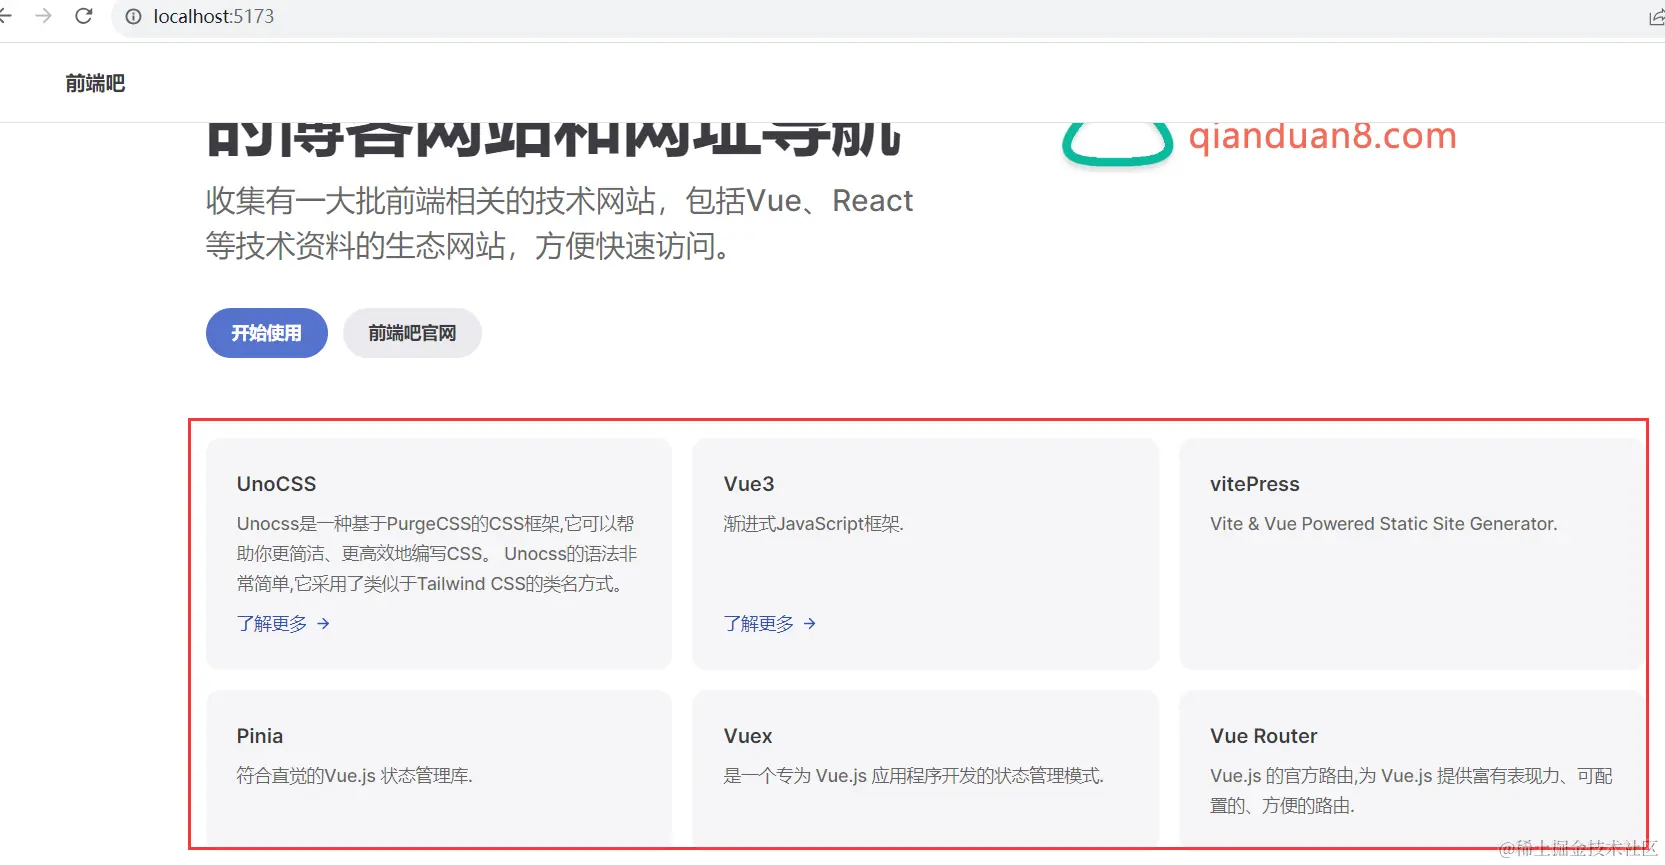
Task: Click the arrow icon after UnoCSS 了解更多
Action: (x=323, y=624)
